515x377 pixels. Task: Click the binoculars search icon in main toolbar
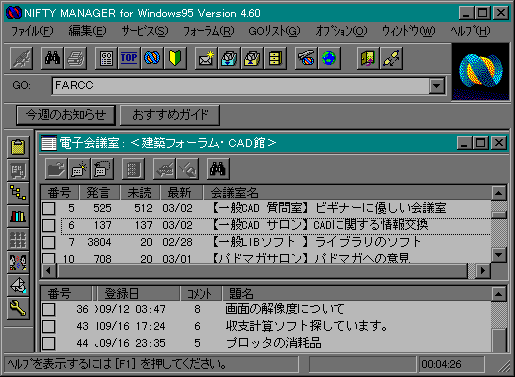[x=52, y=58]
